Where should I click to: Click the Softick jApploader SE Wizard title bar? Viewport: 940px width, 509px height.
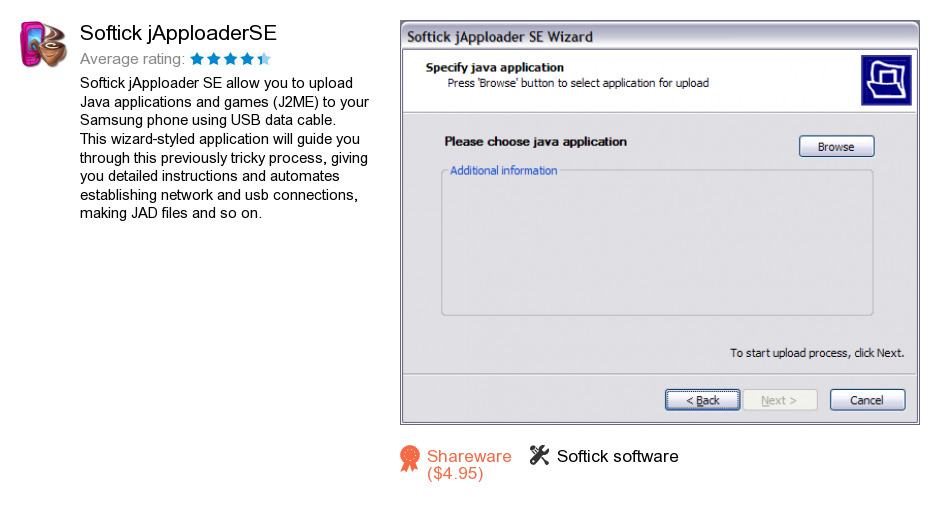659,37
